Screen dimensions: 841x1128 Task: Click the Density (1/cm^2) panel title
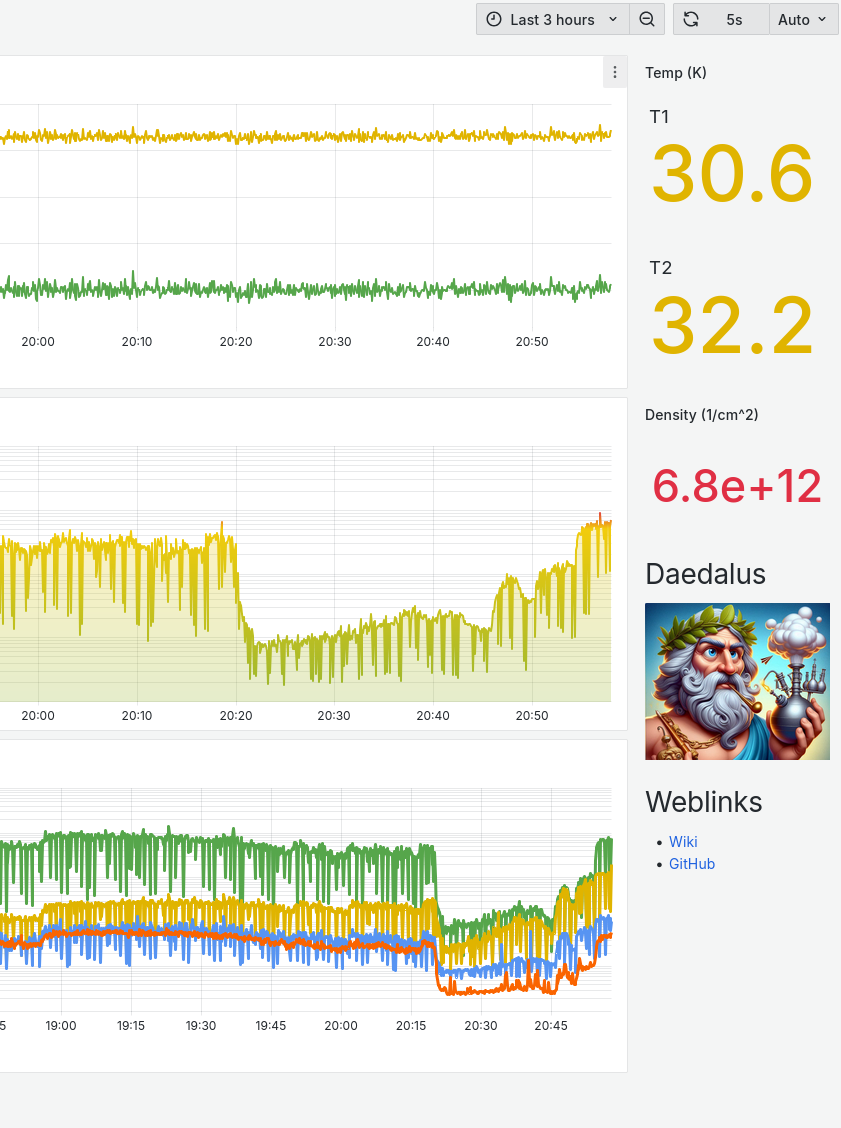701,414
